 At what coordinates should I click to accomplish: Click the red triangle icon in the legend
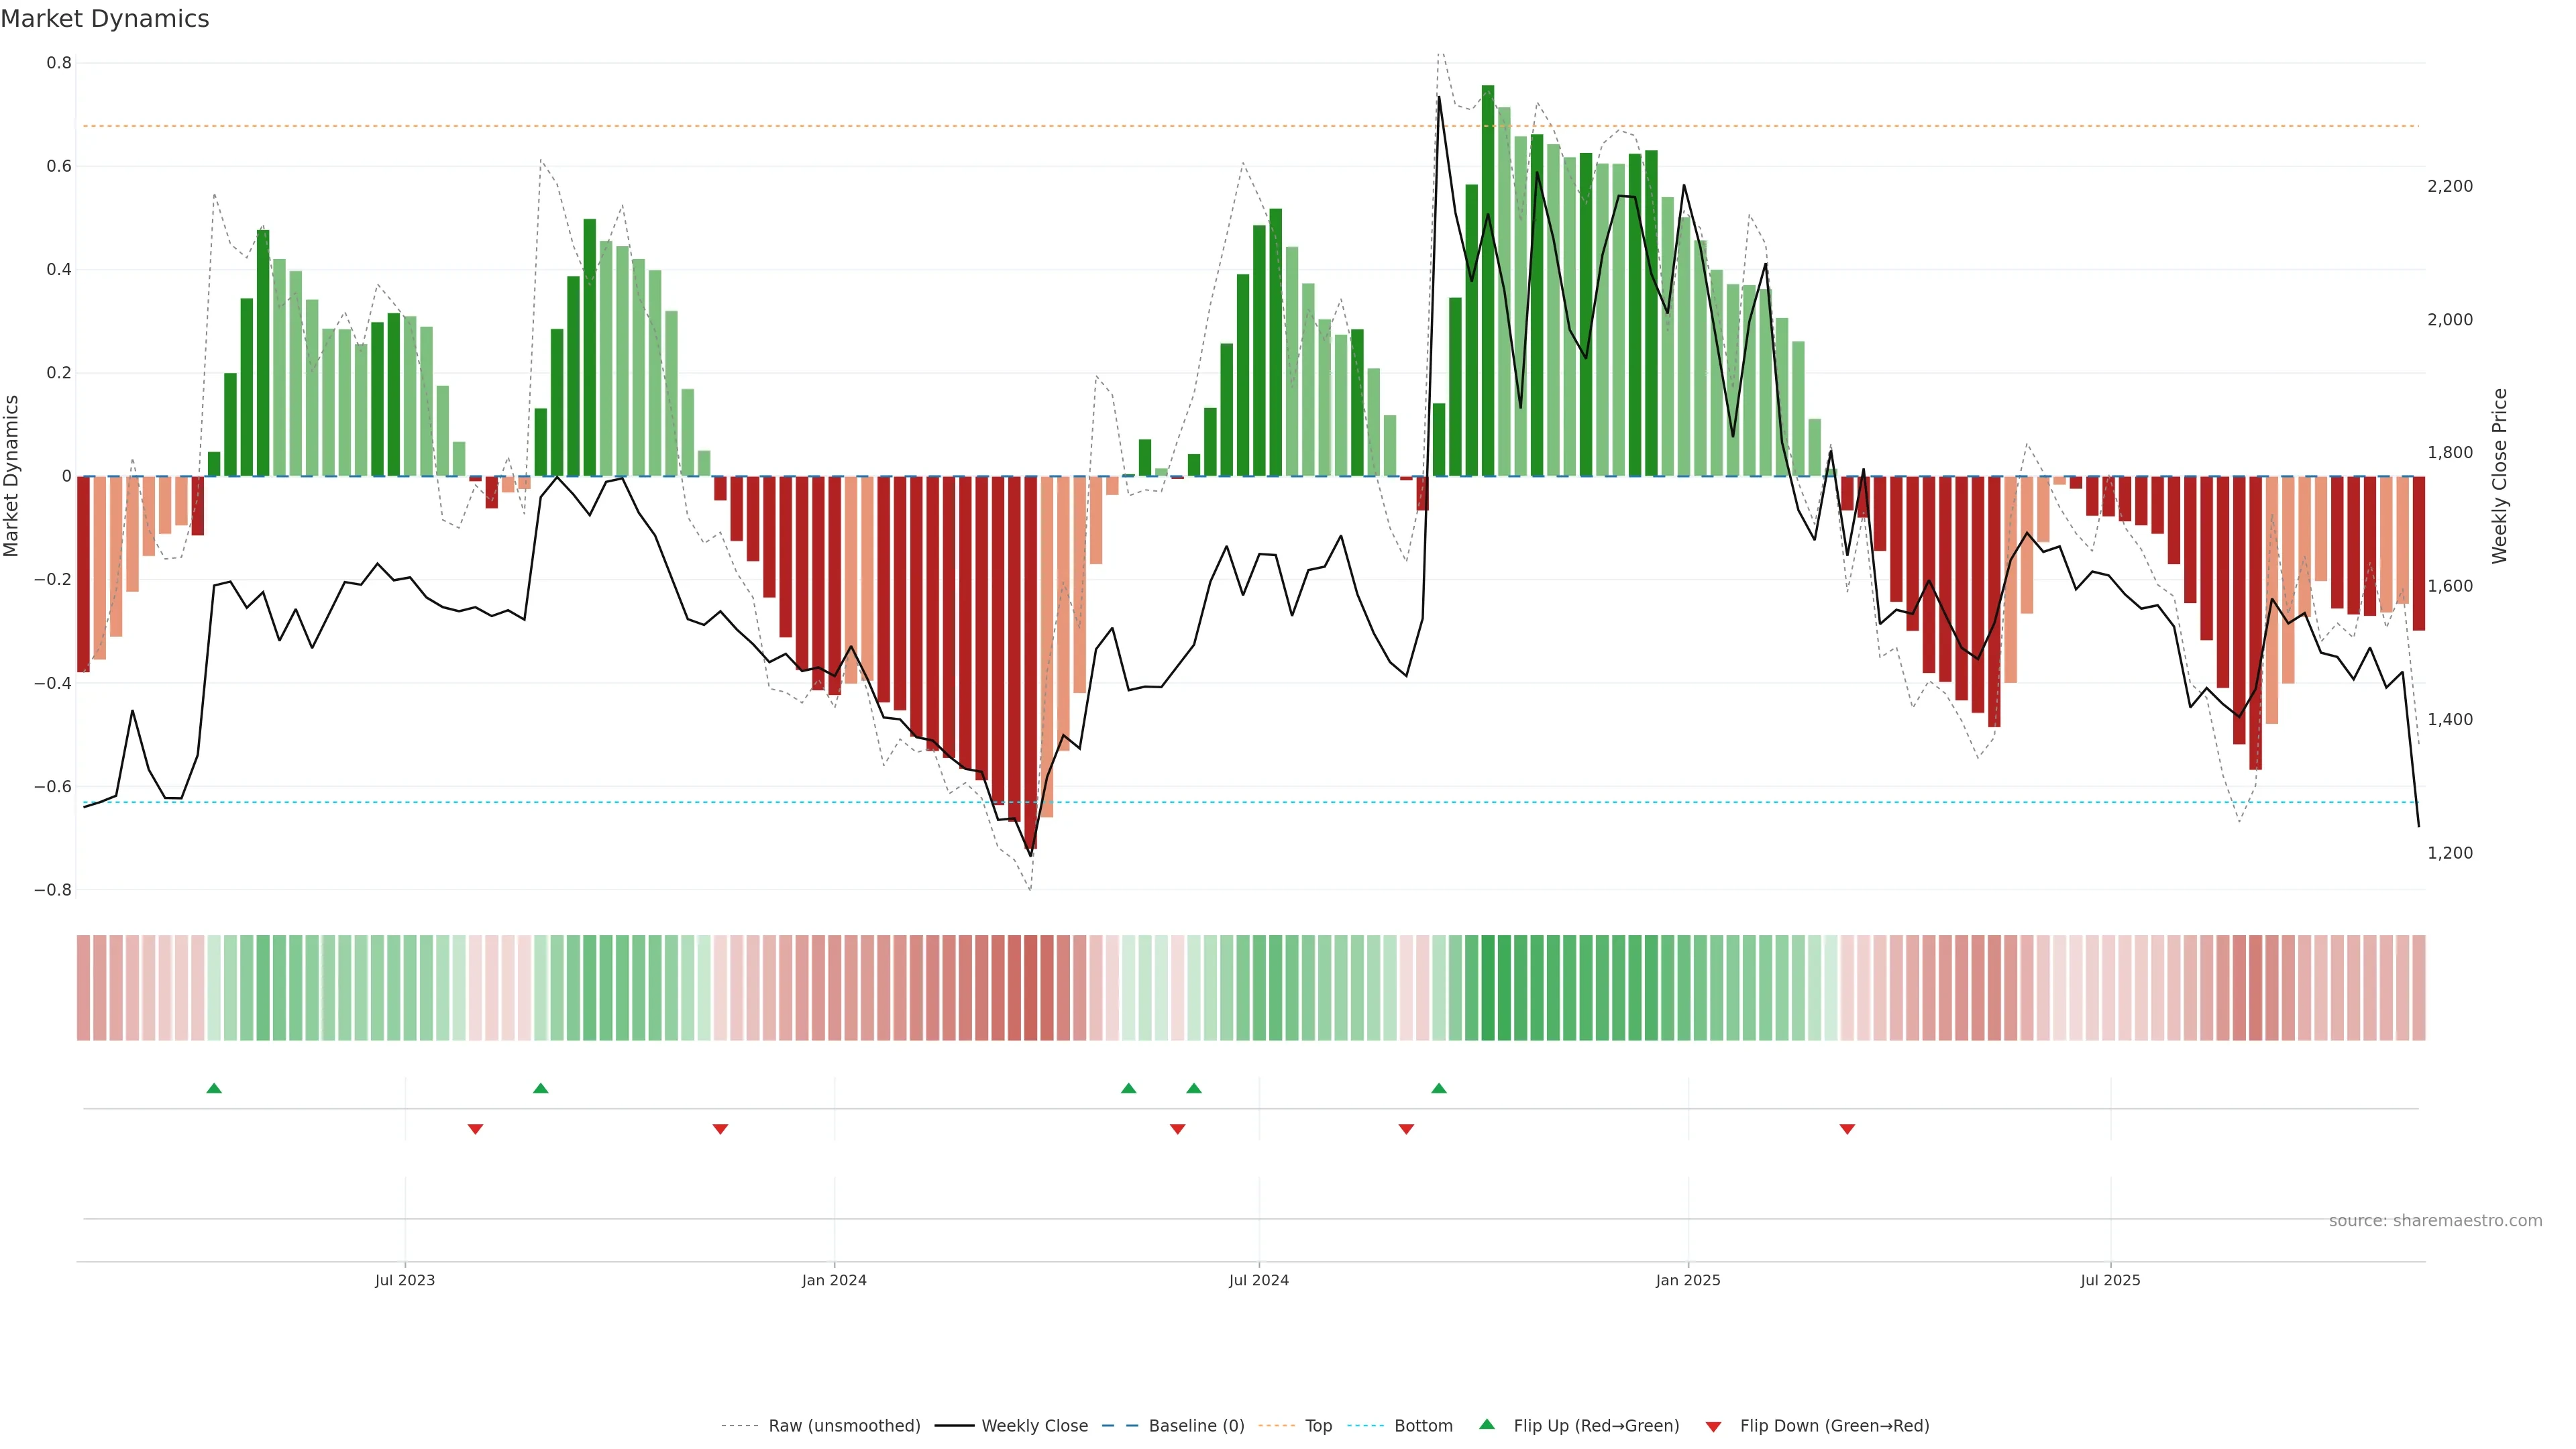pos(1713,1426)
